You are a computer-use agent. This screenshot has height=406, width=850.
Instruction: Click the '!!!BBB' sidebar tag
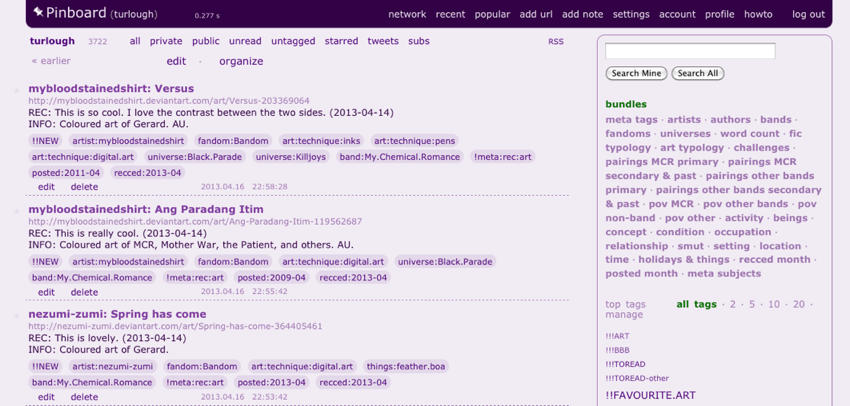(617, 350)
